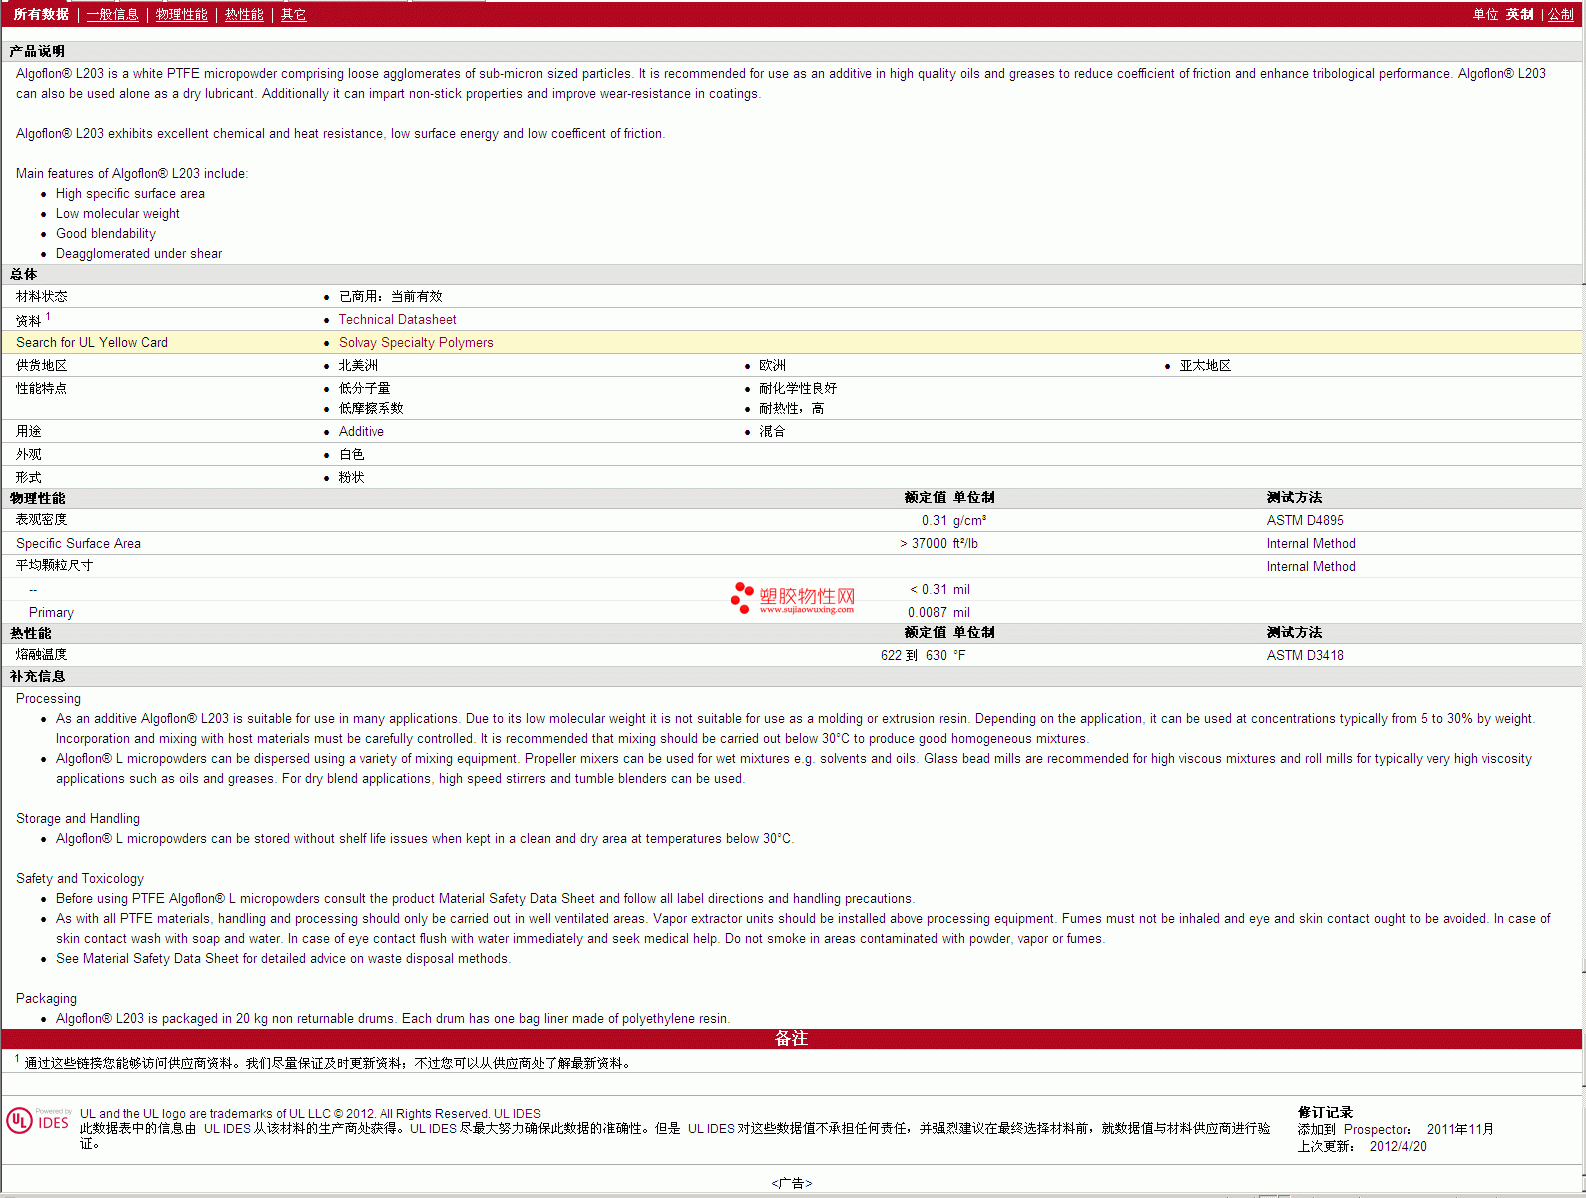
Task: Select the ASTM D4895 test method text
Action: click(x=1305, y=520)
